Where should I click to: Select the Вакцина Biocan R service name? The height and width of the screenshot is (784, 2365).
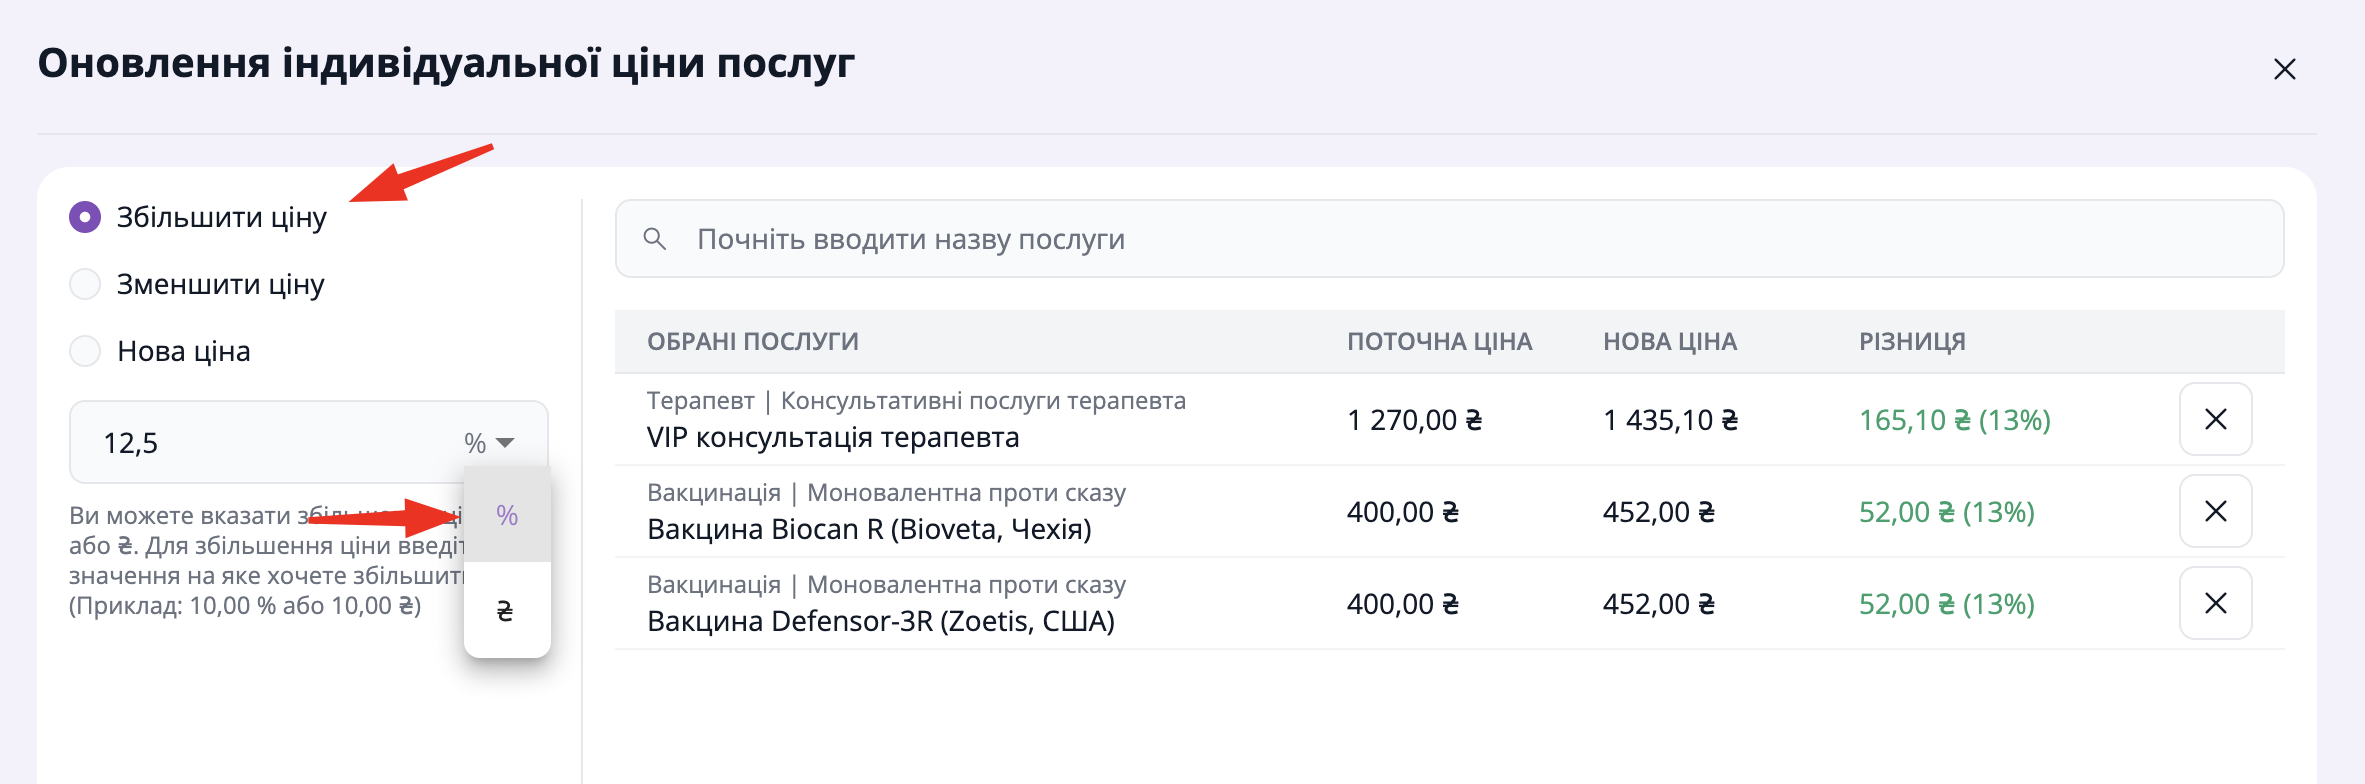pos(869,529)
